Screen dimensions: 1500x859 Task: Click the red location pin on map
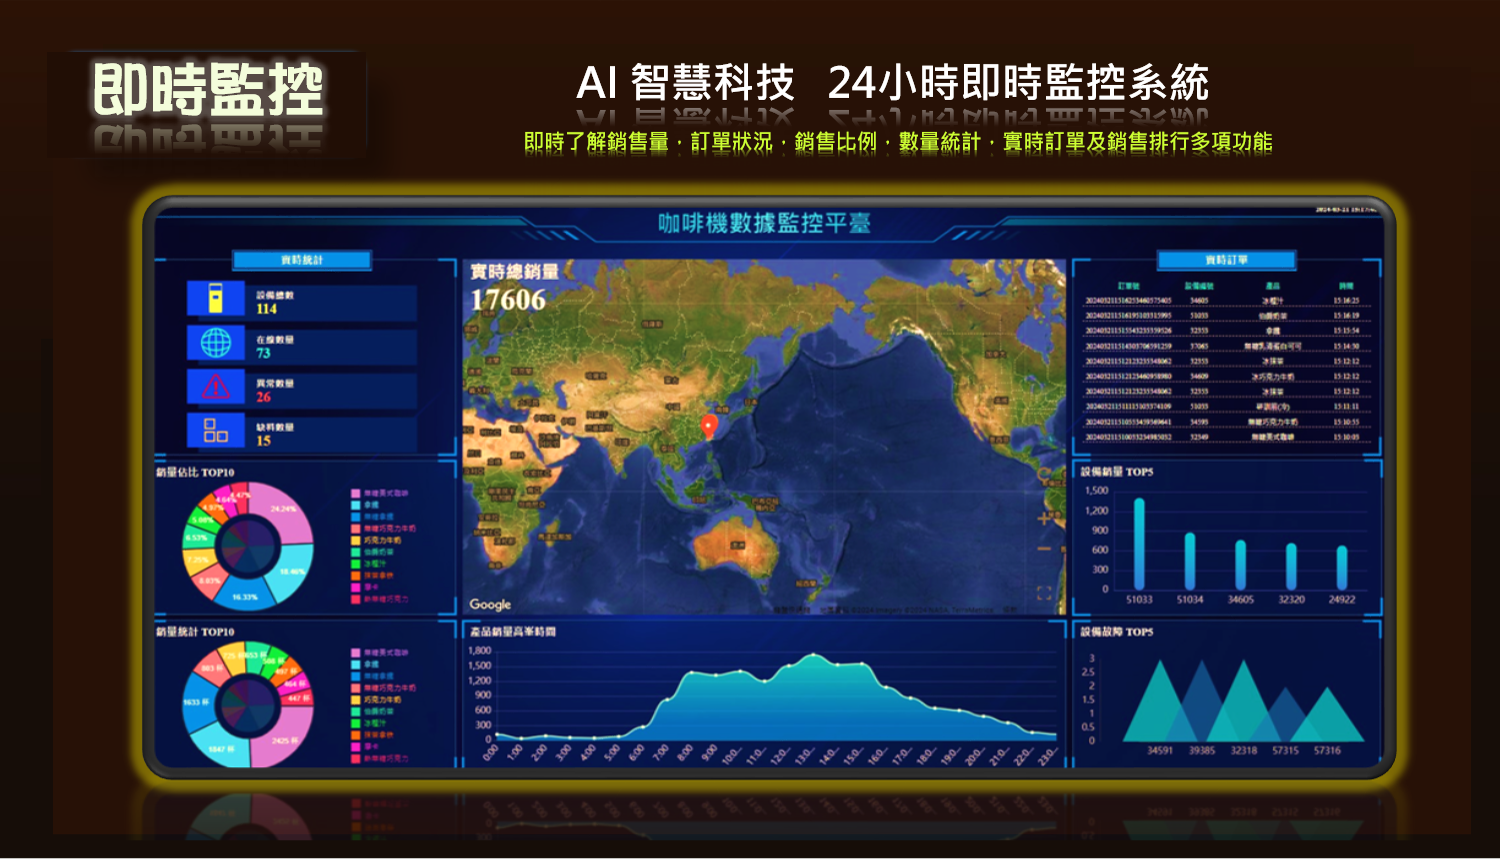click(709, 426)
